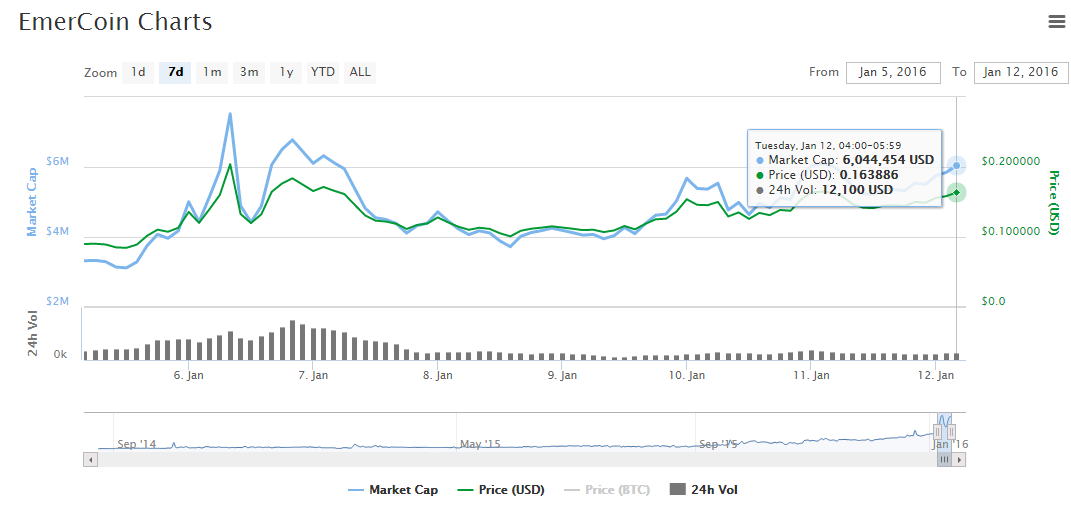The height and width of the screenshot is (506, 1071).
Task: Click the navigator scrollbar thumb
Action: (945, 459)
